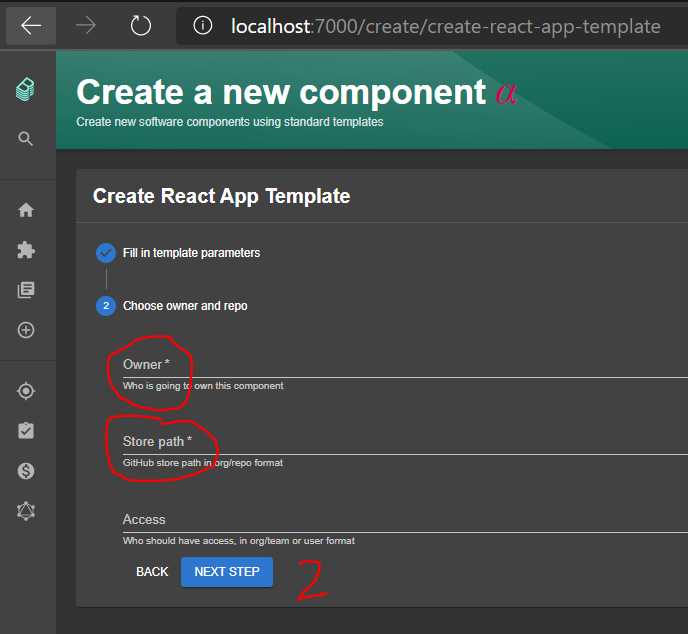Image resolution: width=688 pixels, height=634 pixels.
Task: Open cost insights dollar icon
Action: 26,471
